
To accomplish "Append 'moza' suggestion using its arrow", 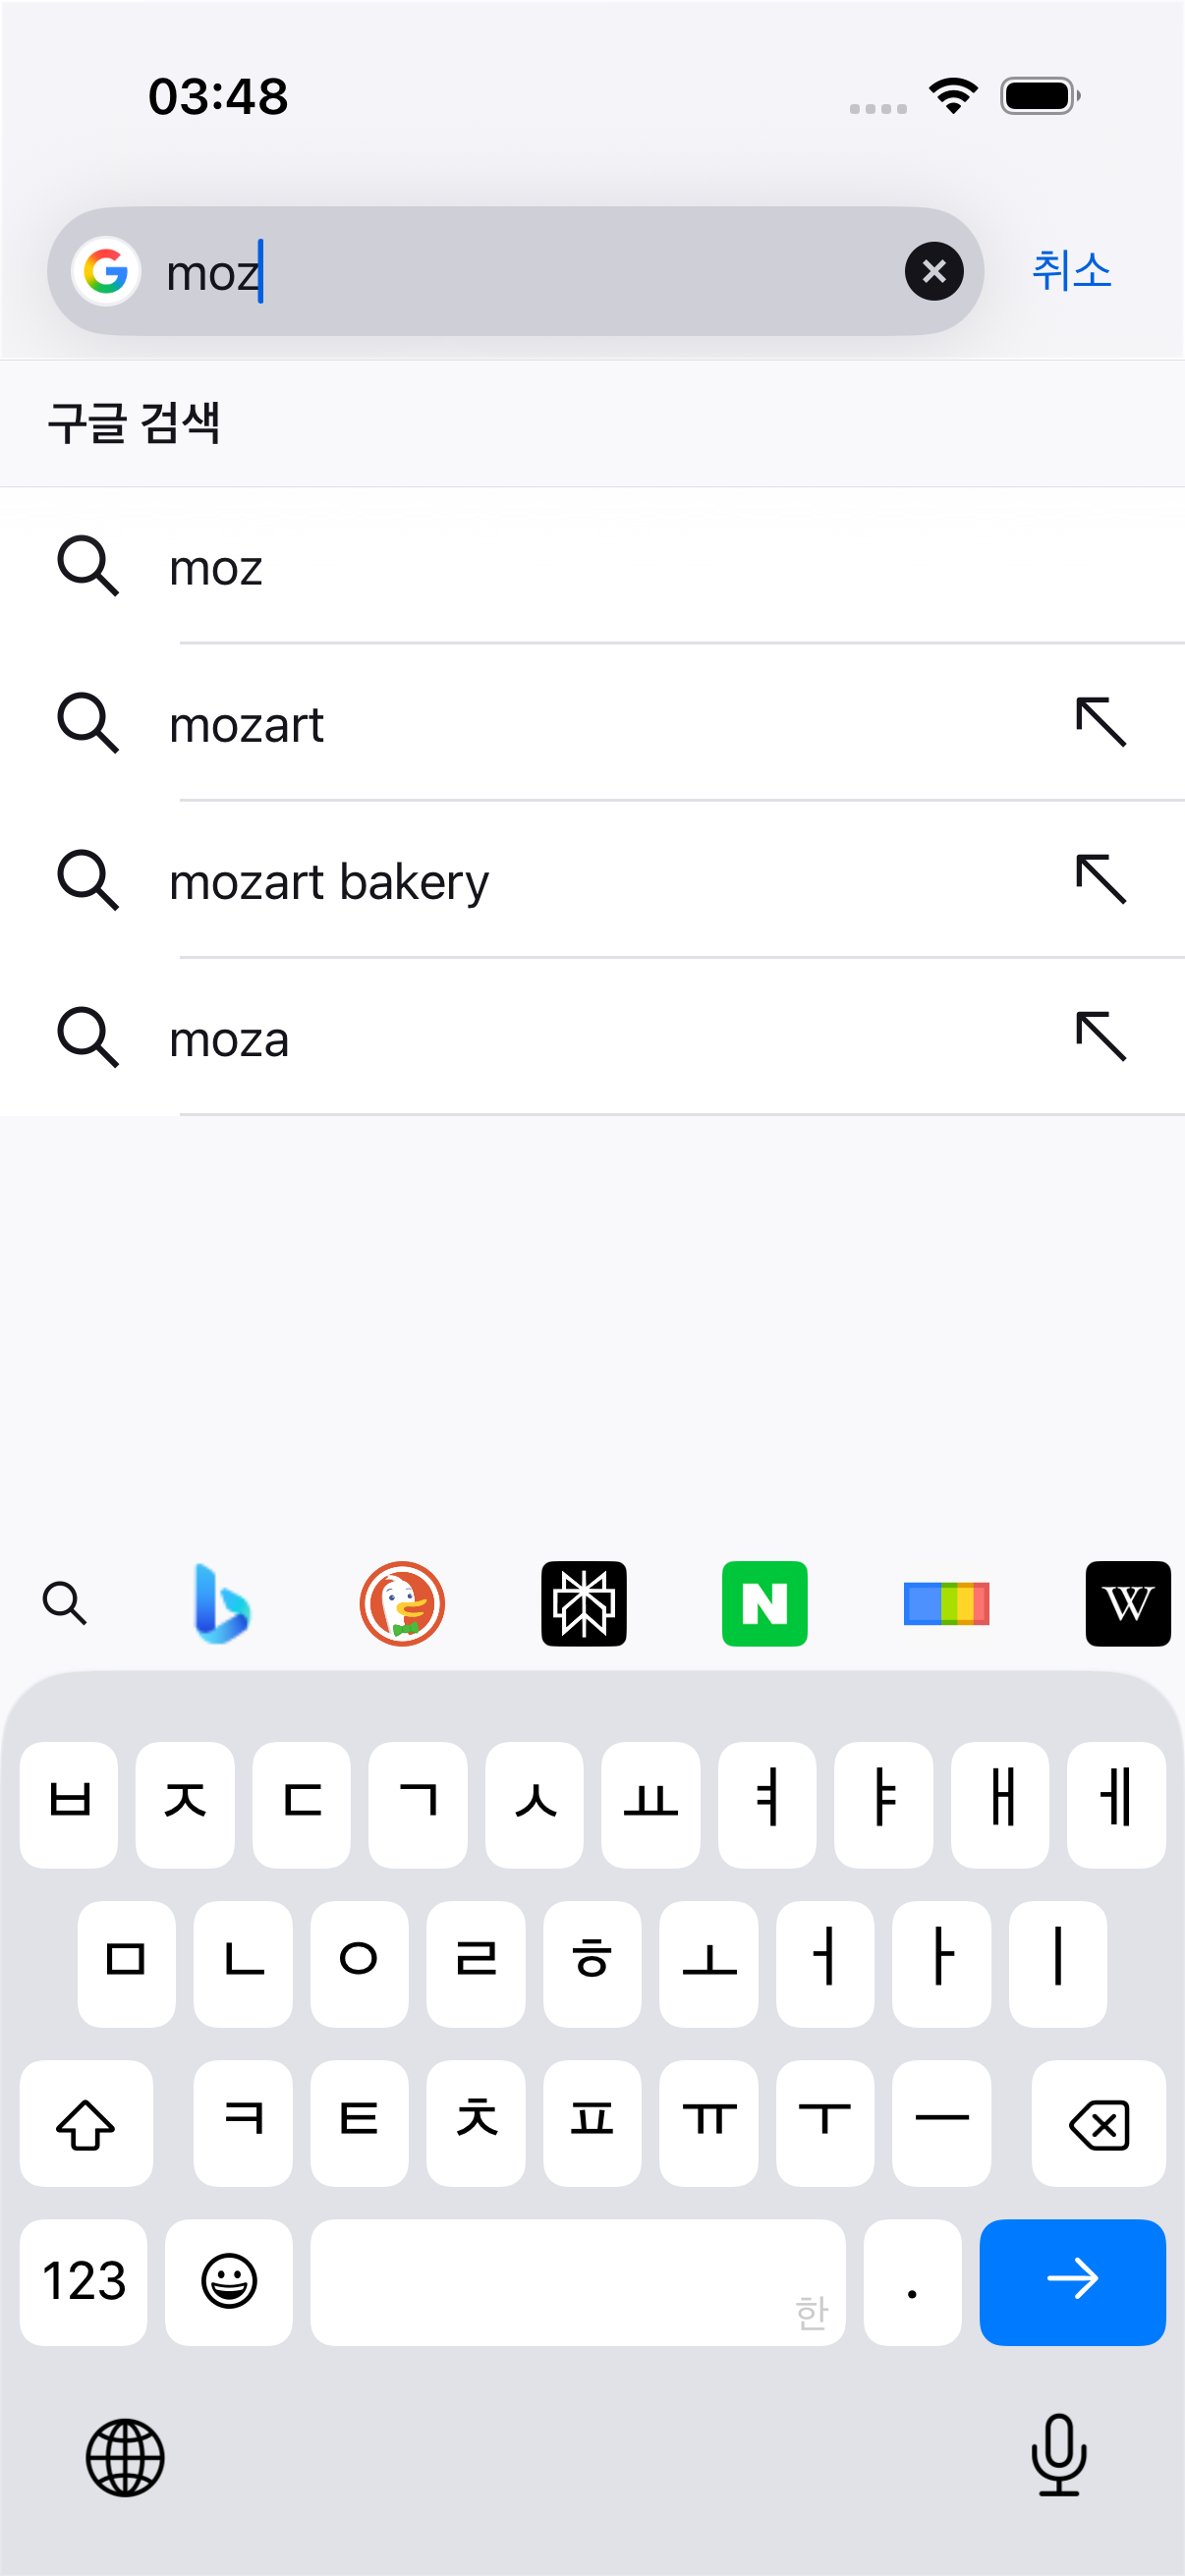I will (1101, 1036).
